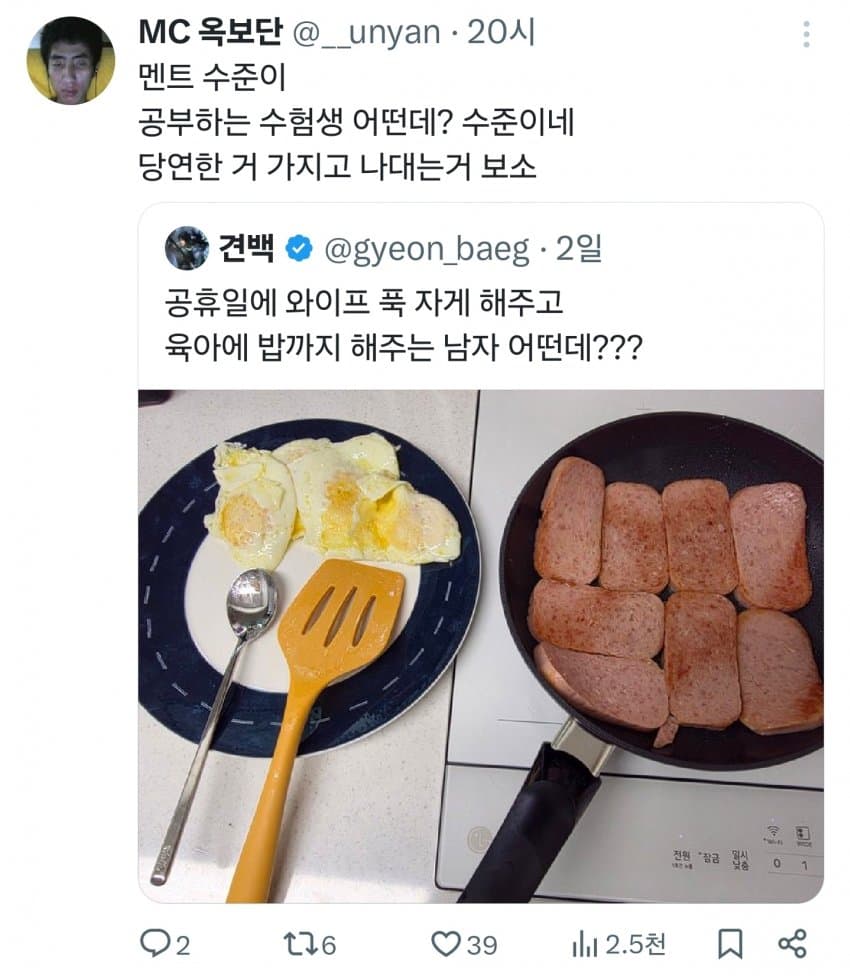
Task: Visit the @__unyan handle
Action: 365,33
